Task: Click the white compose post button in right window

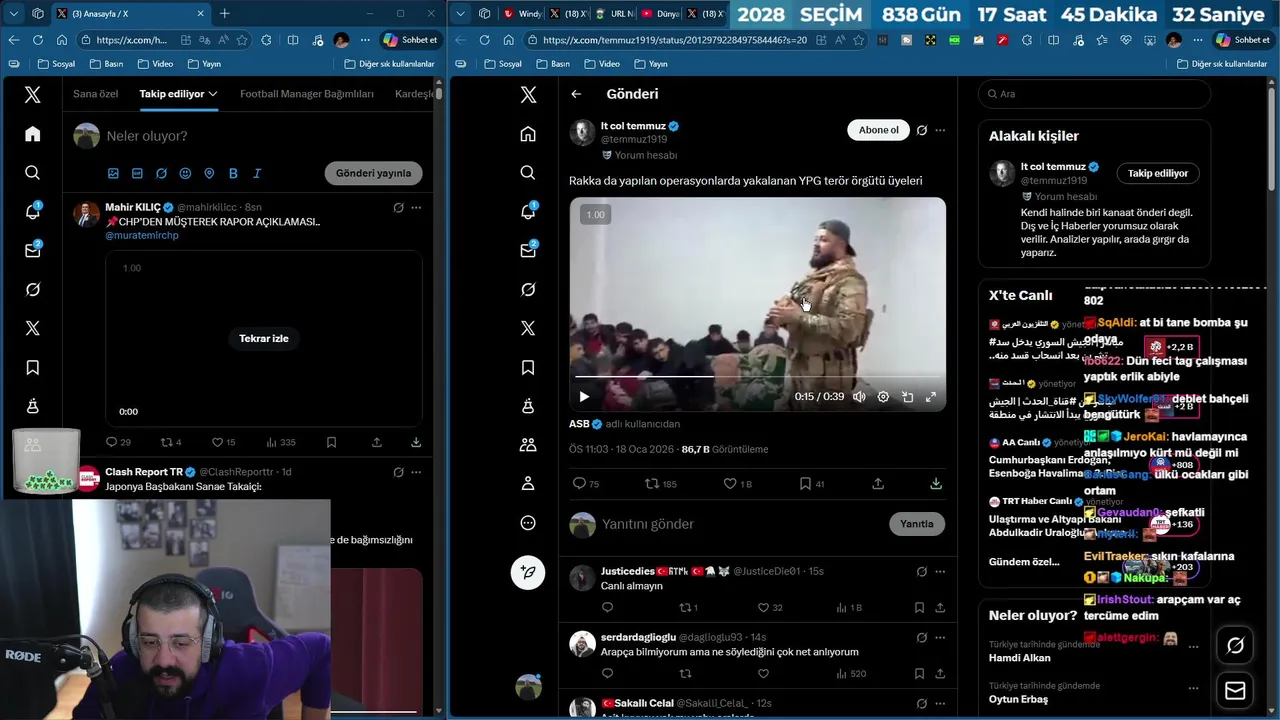Action: [528, 572]
